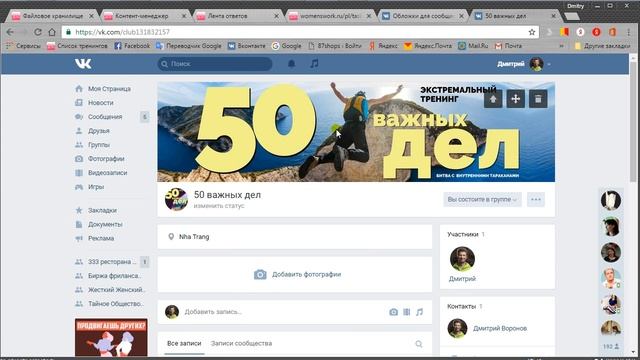Click the Поиск search field
Image resolution: width=640 pixels, height=360 pixels.
(215, 64)
